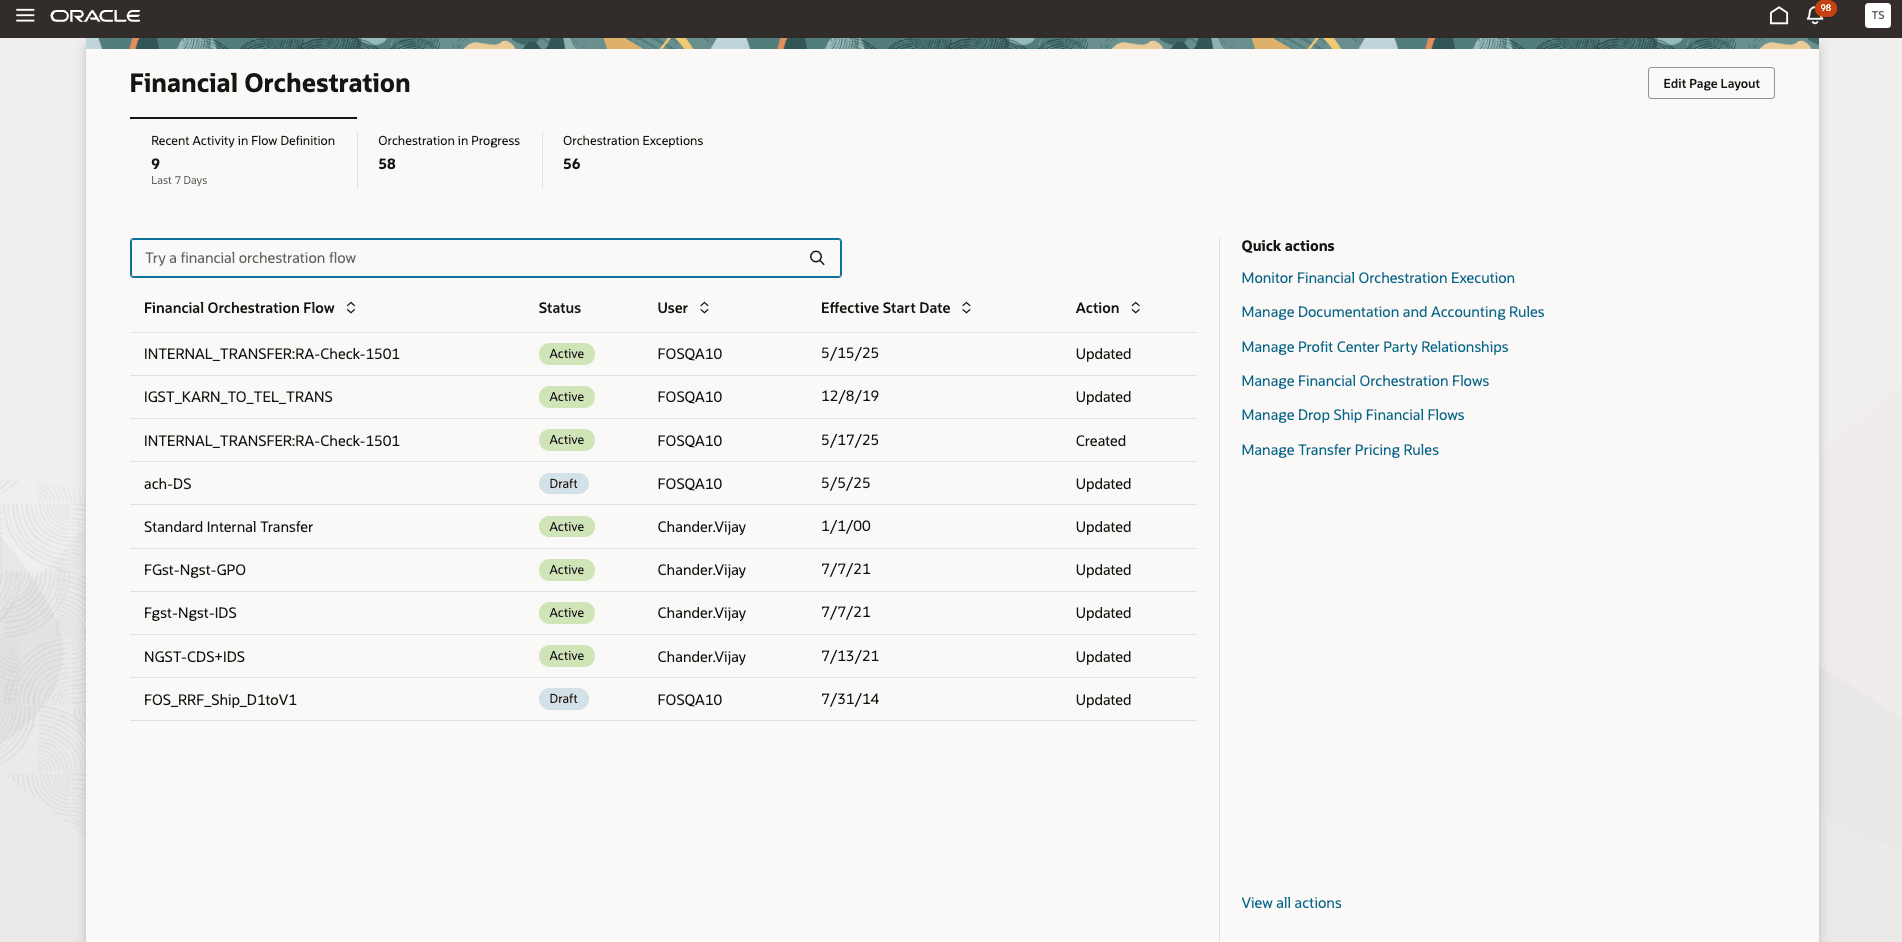Click Updated action in FGst-Ngst-GPO row

[x=1103, y=570]
